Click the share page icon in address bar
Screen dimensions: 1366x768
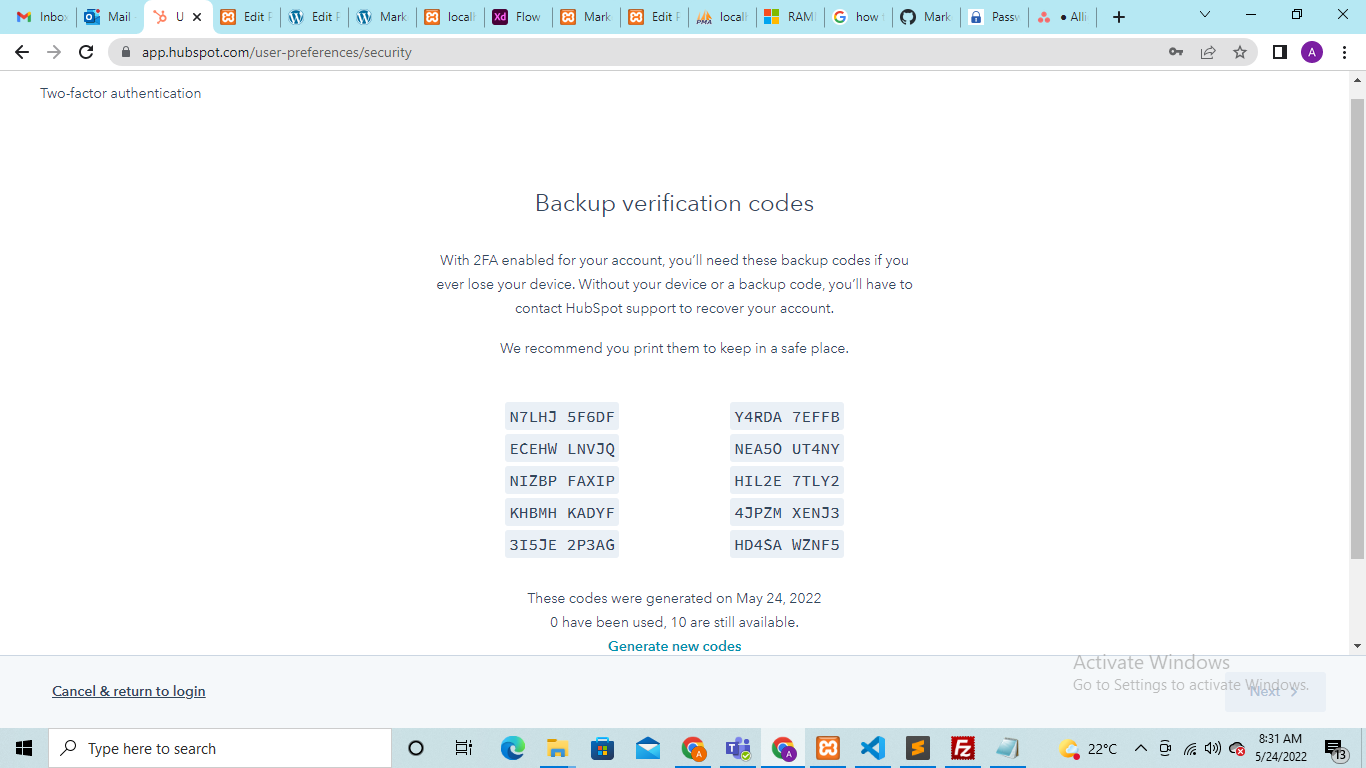tap(1208, 52)
